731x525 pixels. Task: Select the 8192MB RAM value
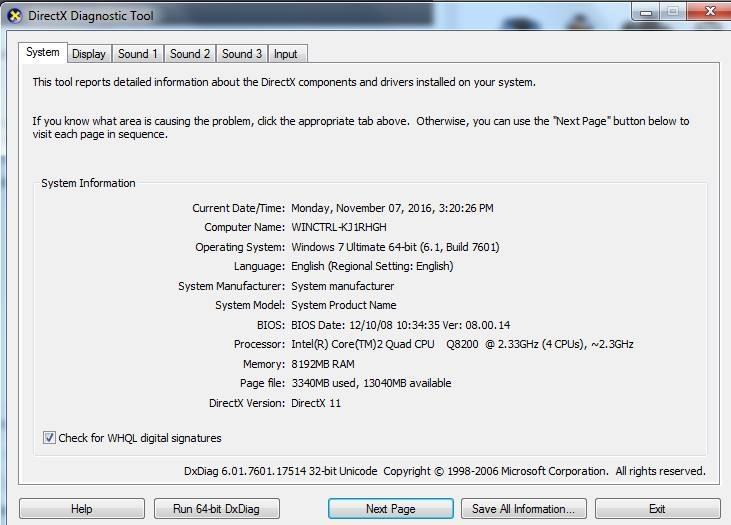(x=323, y=364)
